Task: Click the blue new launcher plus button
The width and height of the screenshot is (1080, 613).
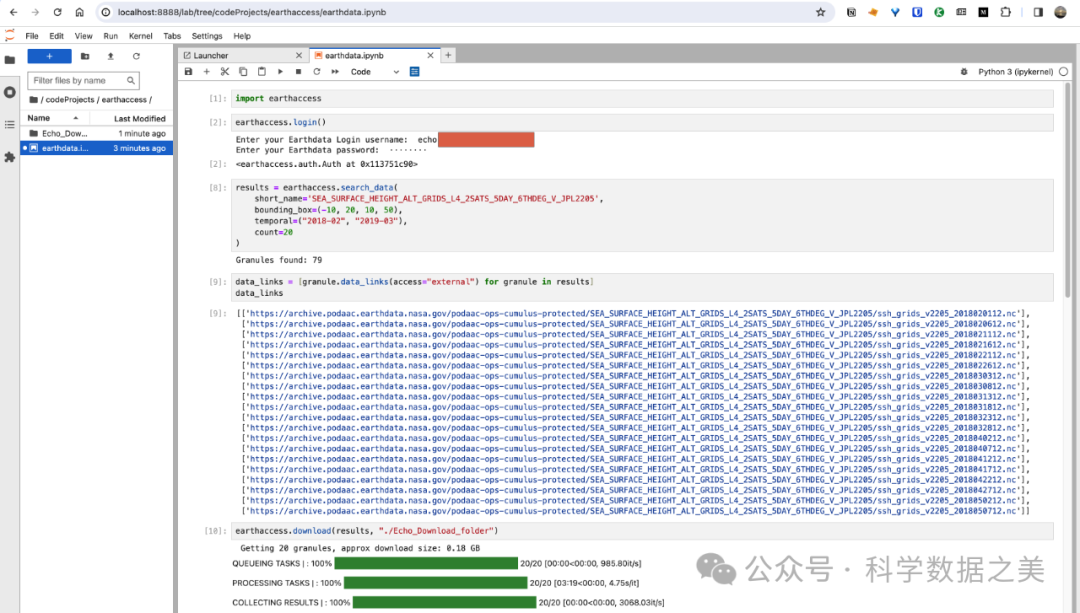Action: coord(49,56)
